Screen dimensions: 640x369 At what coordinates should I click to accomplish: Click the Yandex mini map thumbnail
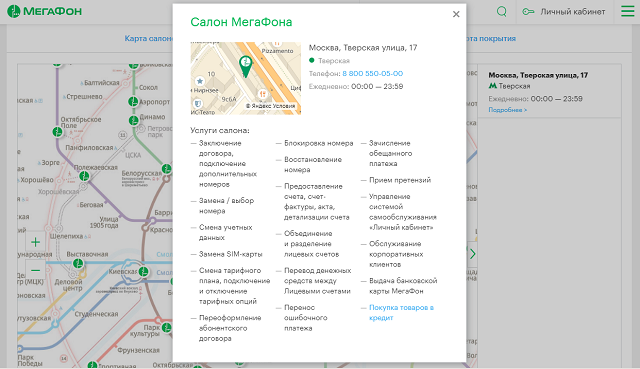(x=246, y=78)
